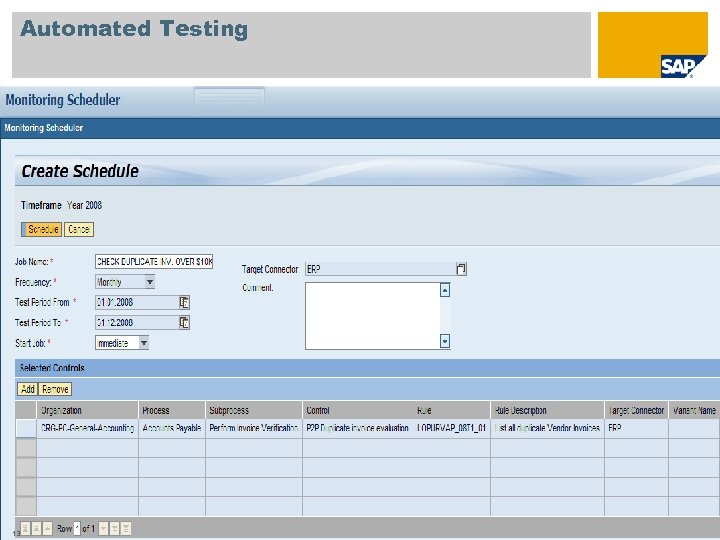Jump to last row pager icon
This screenshot has width=720, height=540.
[126, 529]
